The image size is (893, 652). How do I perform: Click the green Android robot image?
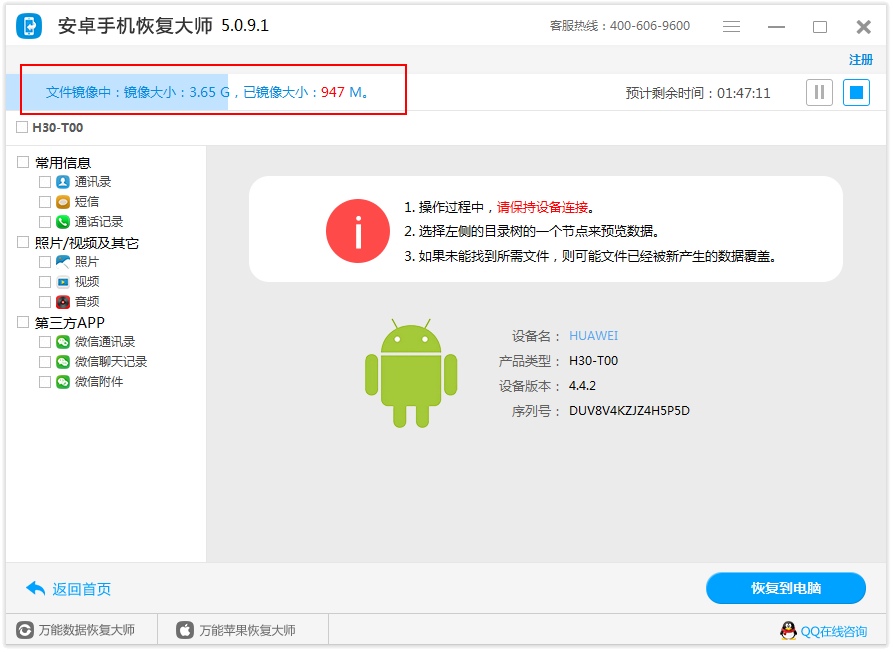point(411,373)
